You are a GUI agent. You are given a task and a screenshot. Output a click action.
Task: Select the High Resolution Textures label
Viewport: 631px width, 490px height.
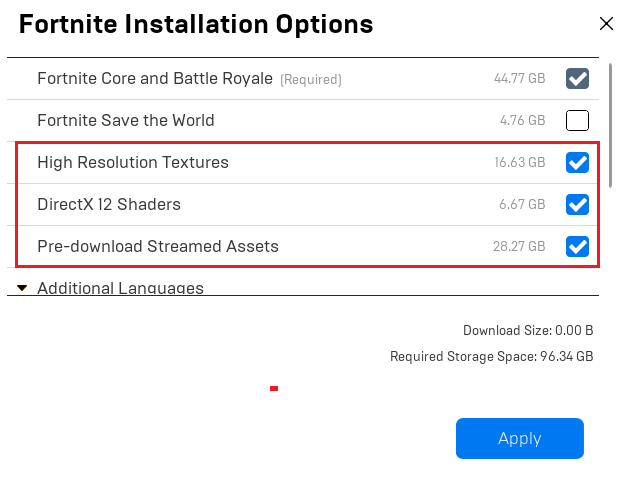click(x=133, y=163)
